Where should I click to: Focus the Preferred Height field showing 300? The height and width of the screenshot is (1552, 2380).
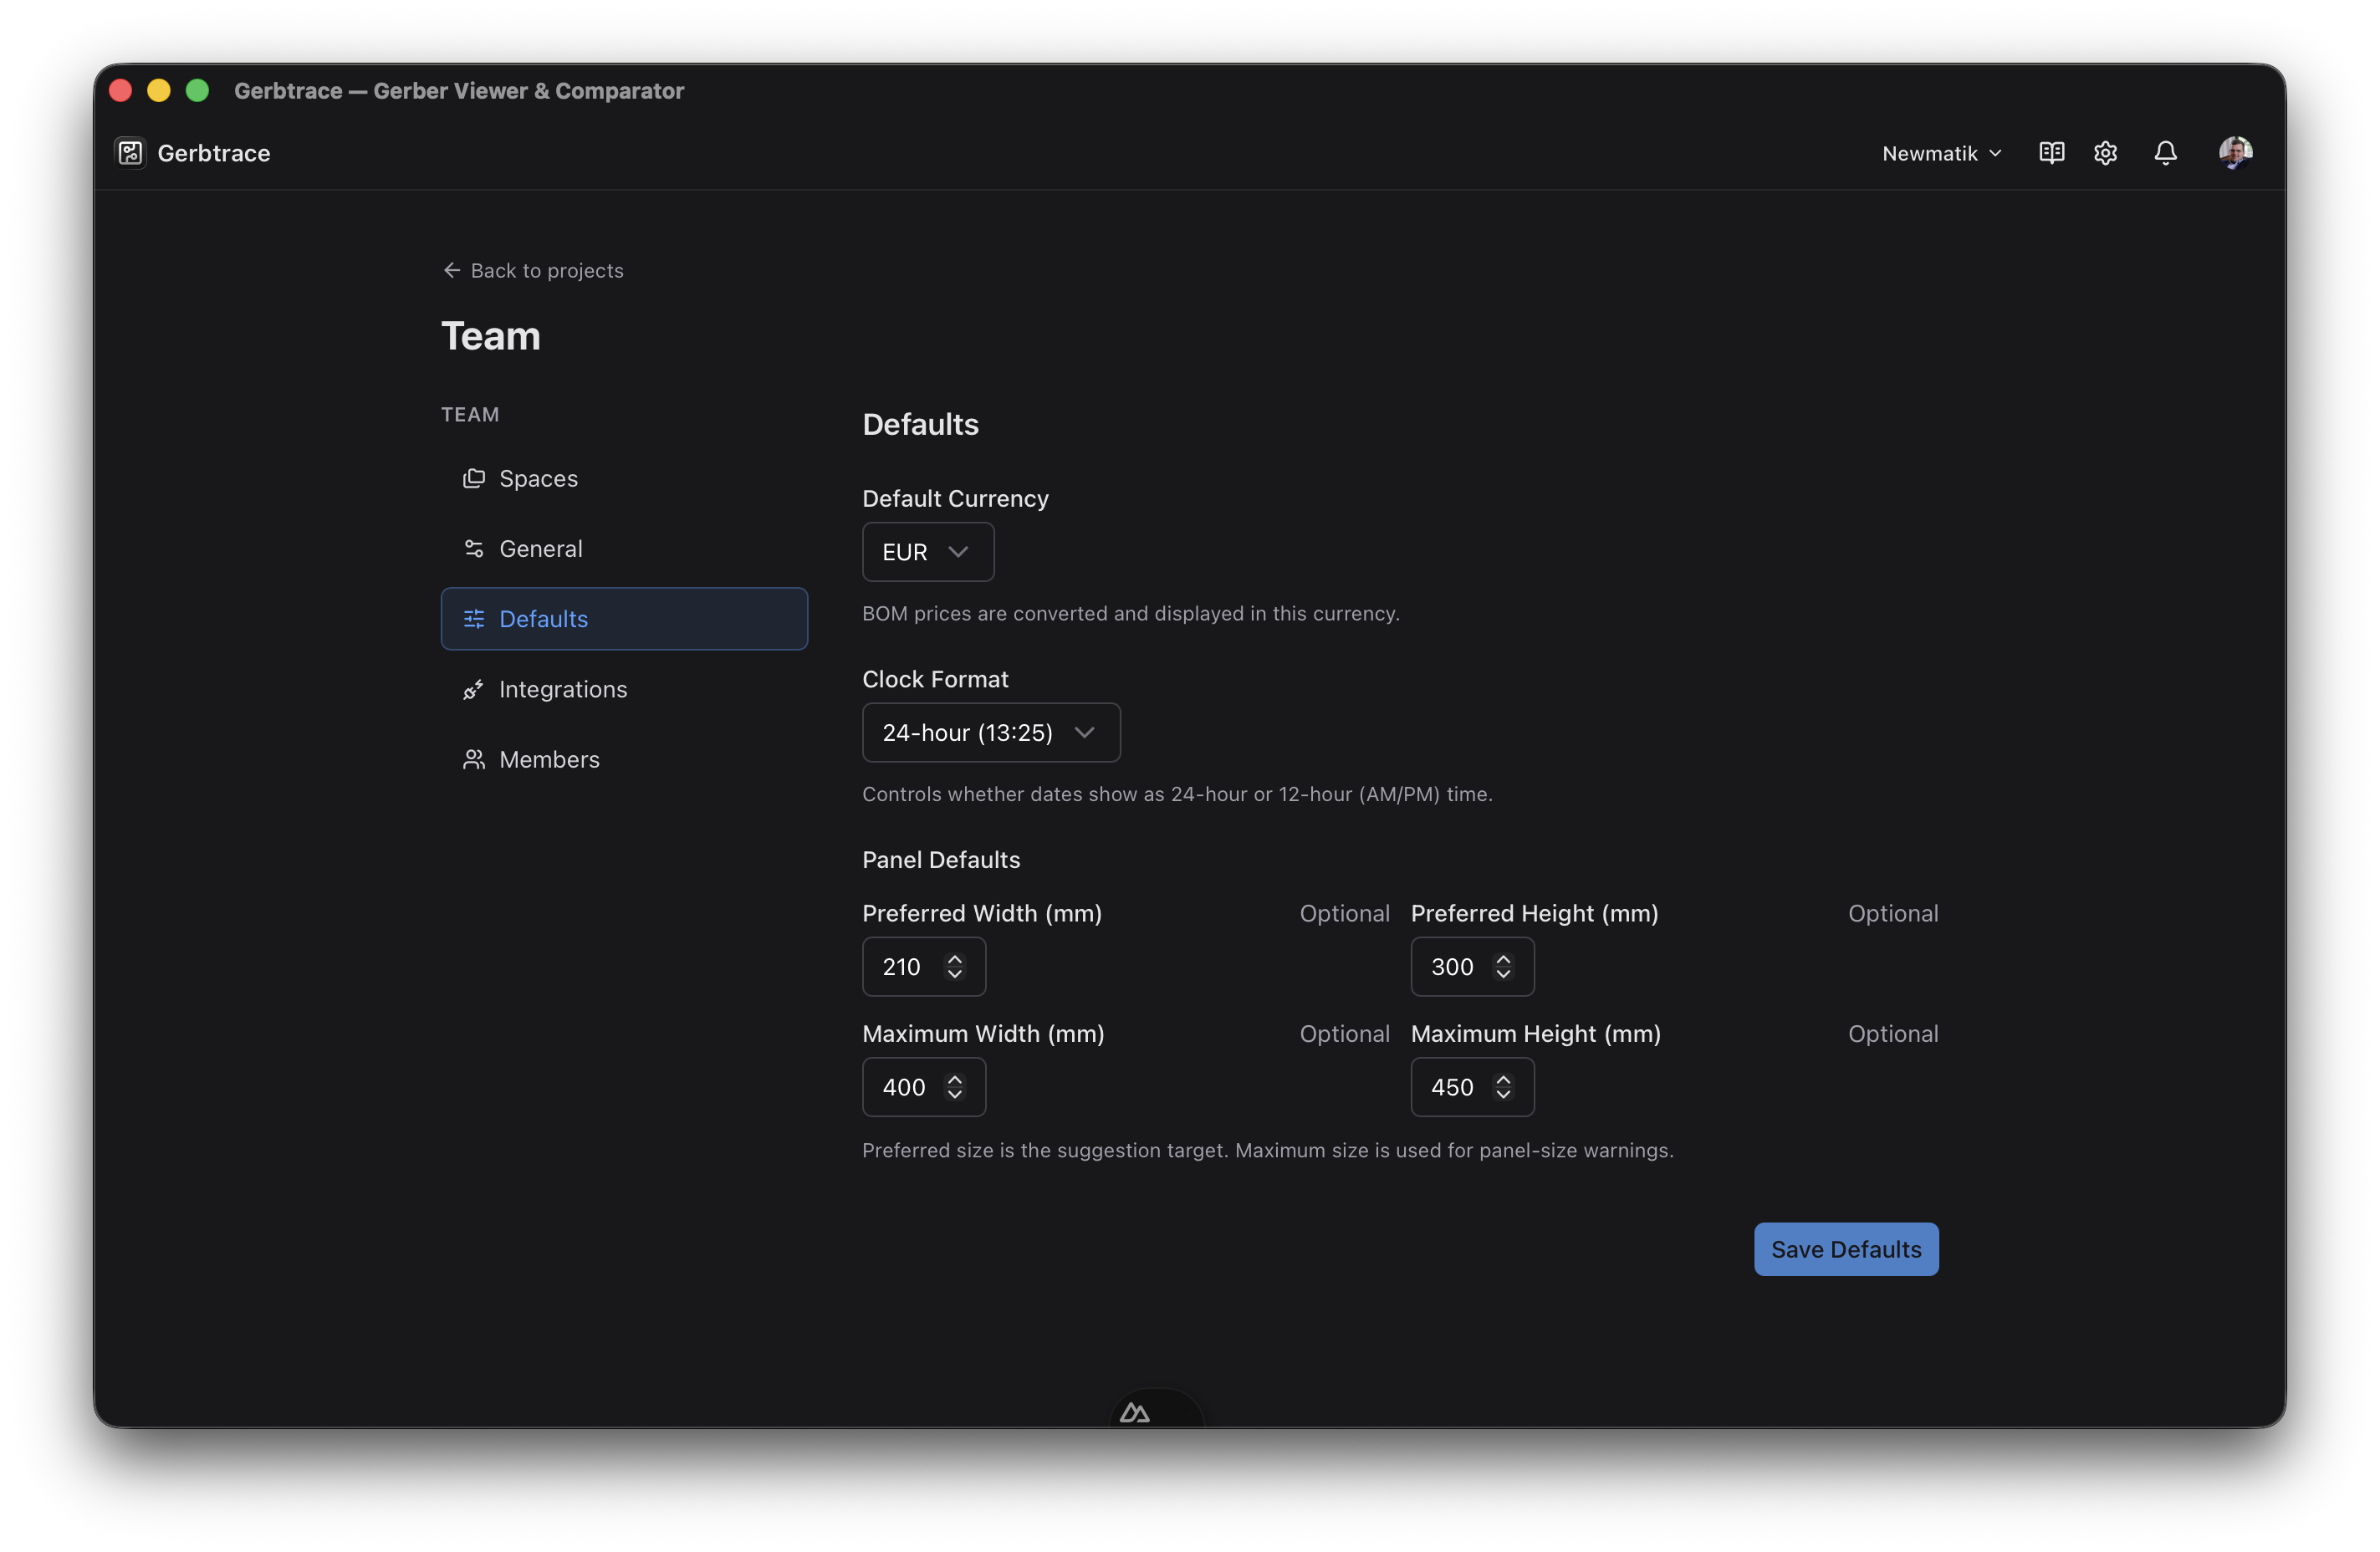(x=1472, y=967)
